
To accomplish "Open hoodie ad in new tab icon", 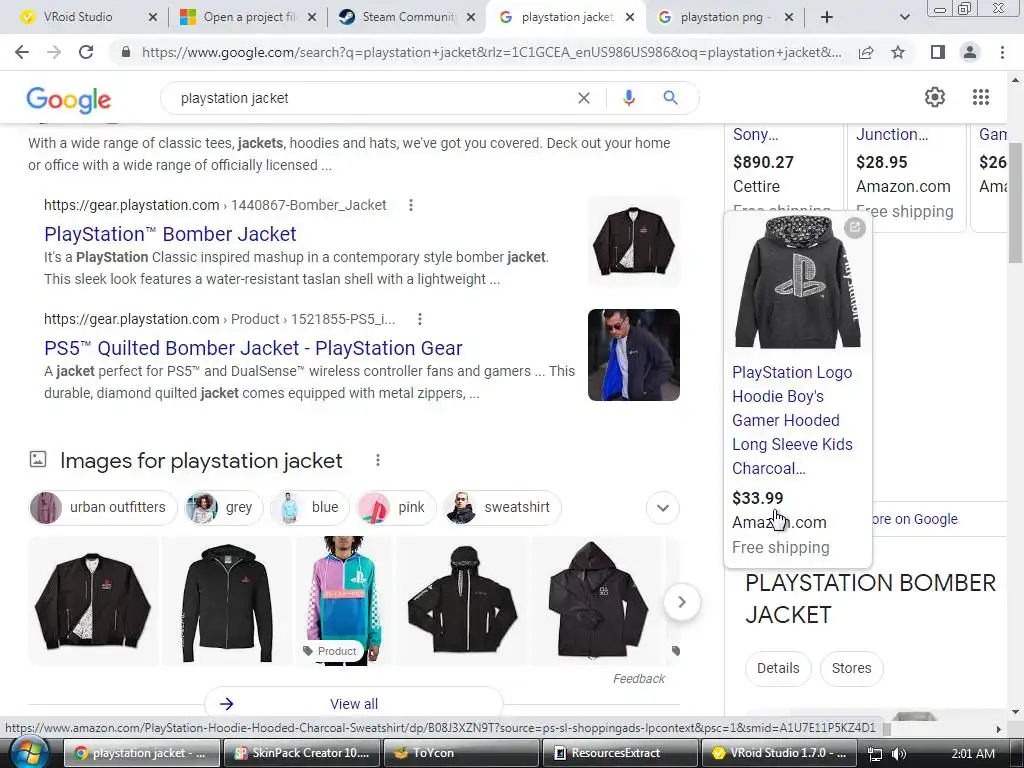I will pos(854,228).
